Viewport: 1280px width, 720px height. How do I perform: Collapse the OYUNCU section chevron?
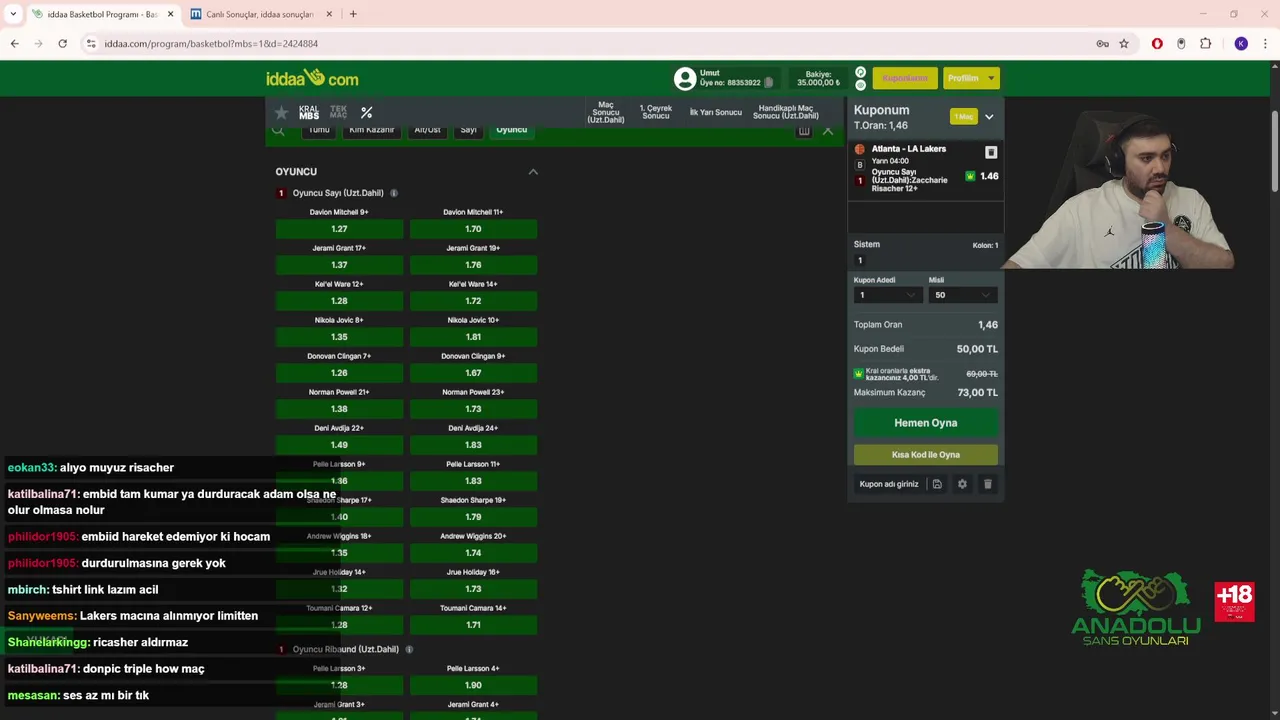(x=533, y=172)
